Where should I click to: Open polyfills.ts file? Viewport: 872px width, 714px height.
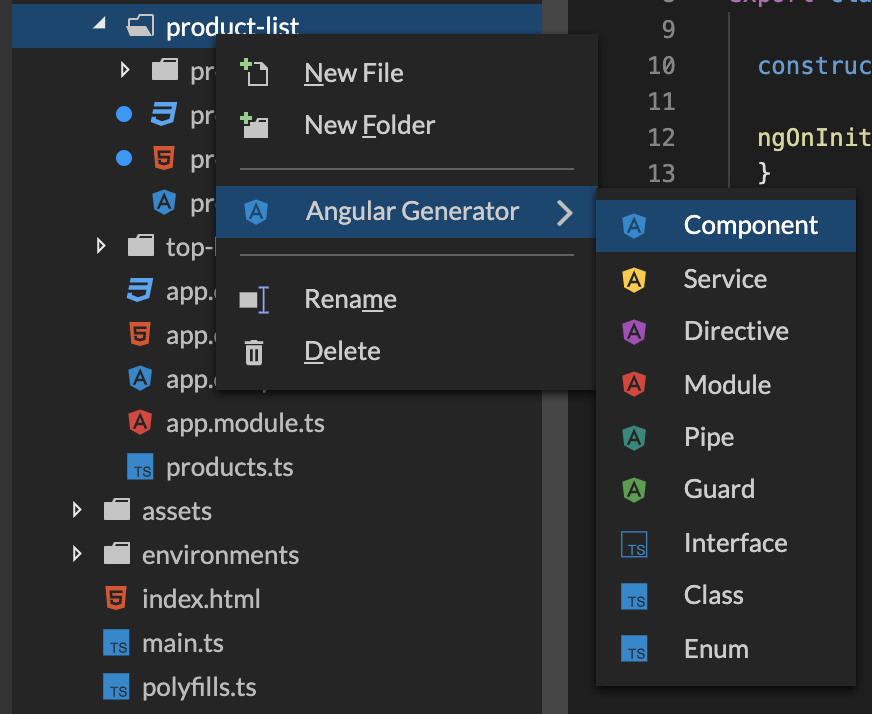click(x=200, y=688)
